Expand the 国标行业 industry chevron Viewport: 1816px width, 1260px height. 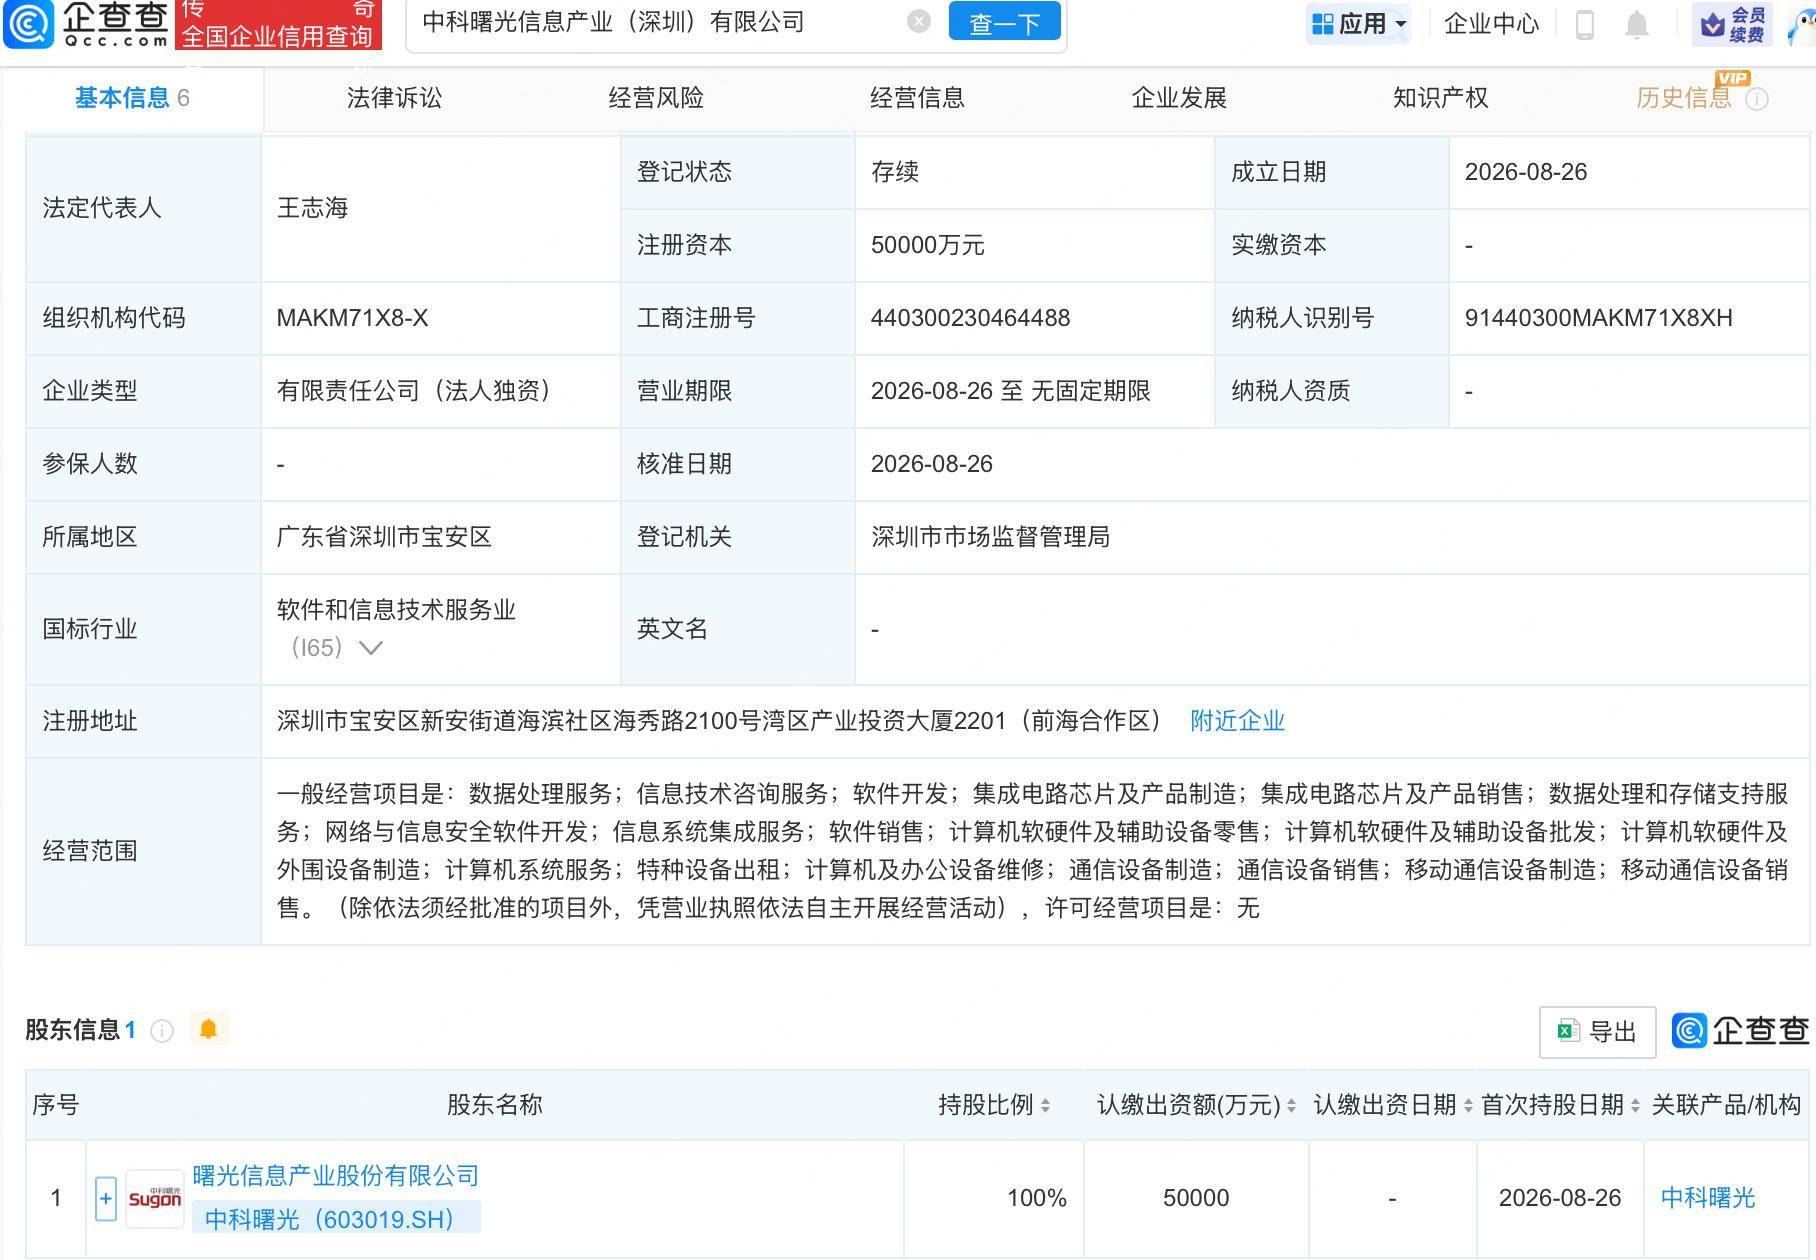point(371,648)
